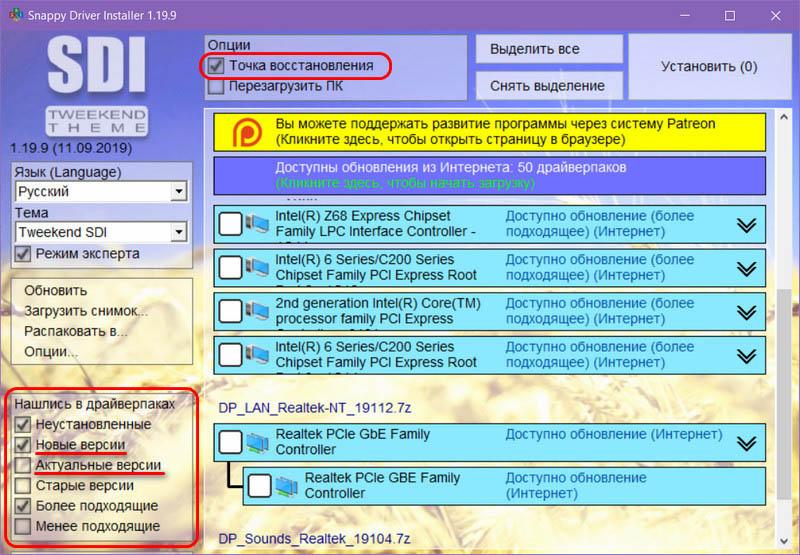The image size is (800, 555).
Task: Click the DP_Sounds_Realtek_19104.7z heading
Action: (314, 539)
